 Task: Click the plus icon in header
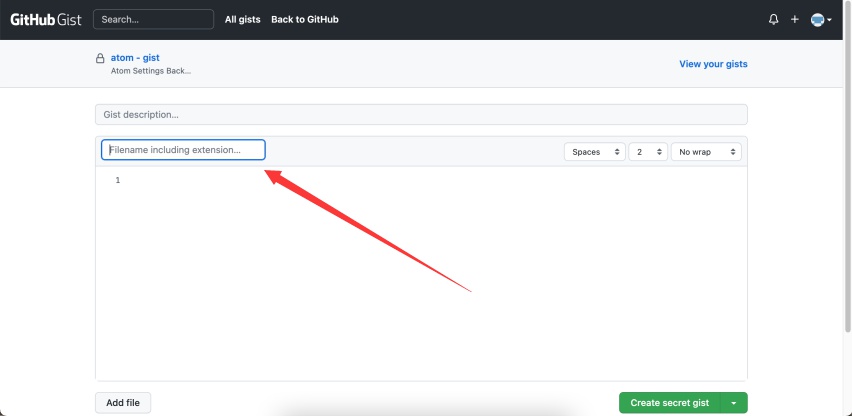coord(794,19)
